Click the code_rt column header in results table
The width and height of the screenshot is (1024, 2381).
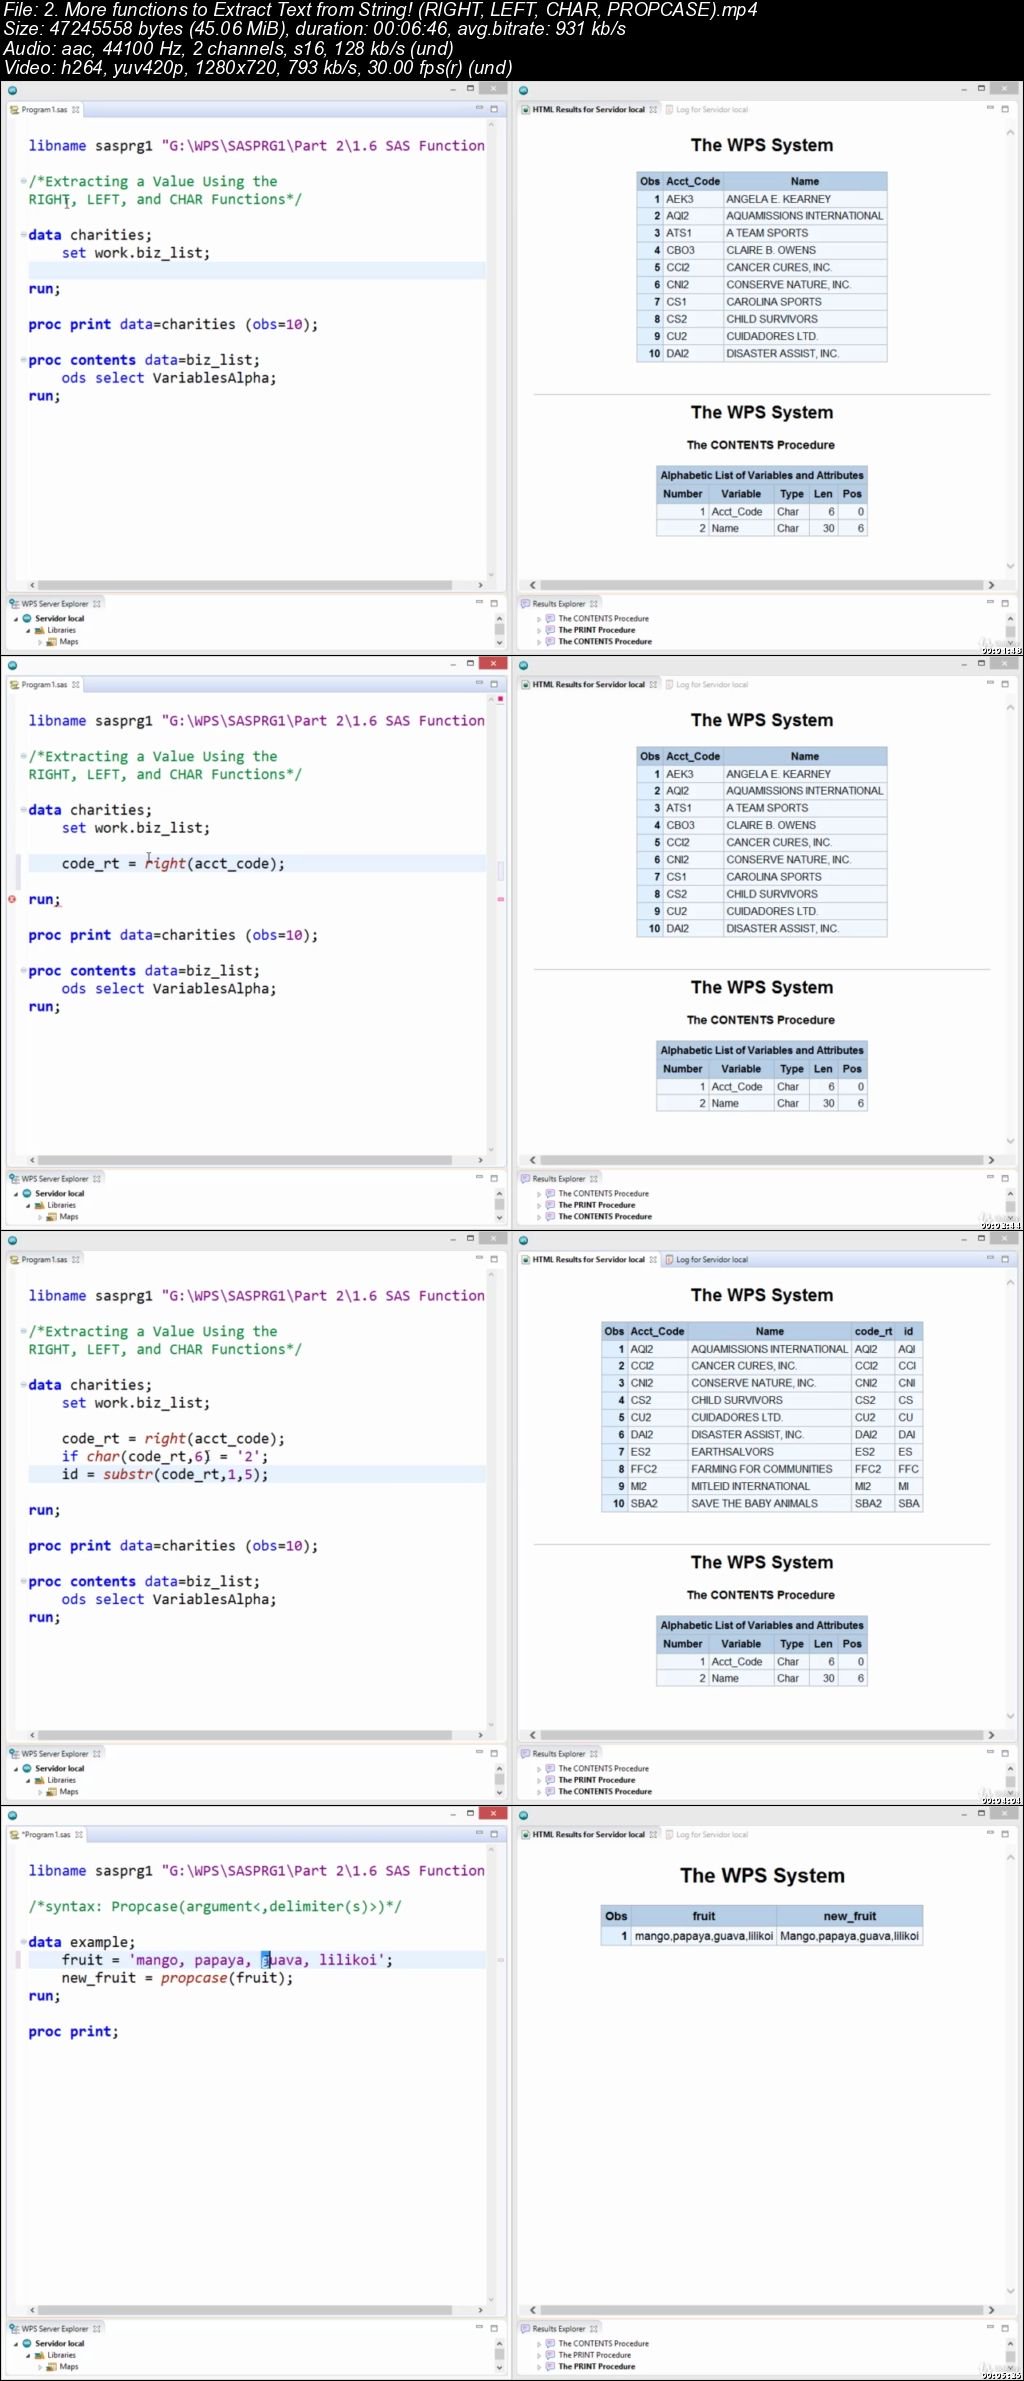point(873,1331)
